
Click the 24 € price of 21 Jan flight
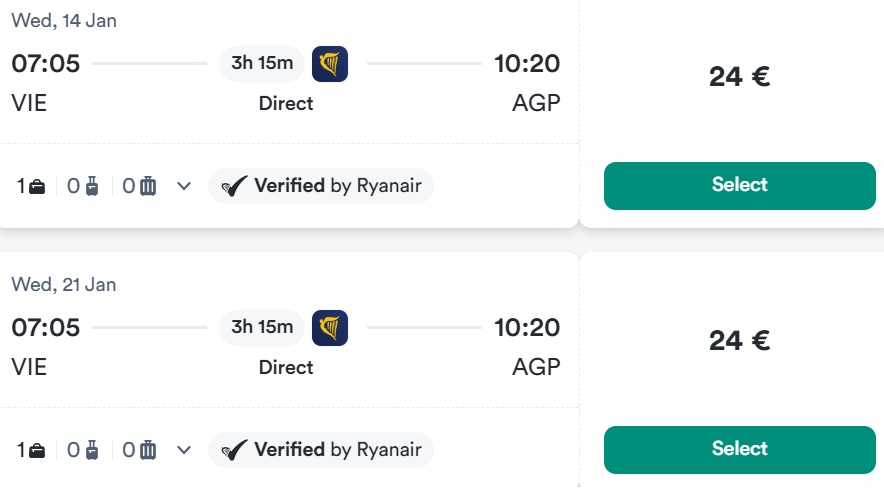(x=739, y=341)
